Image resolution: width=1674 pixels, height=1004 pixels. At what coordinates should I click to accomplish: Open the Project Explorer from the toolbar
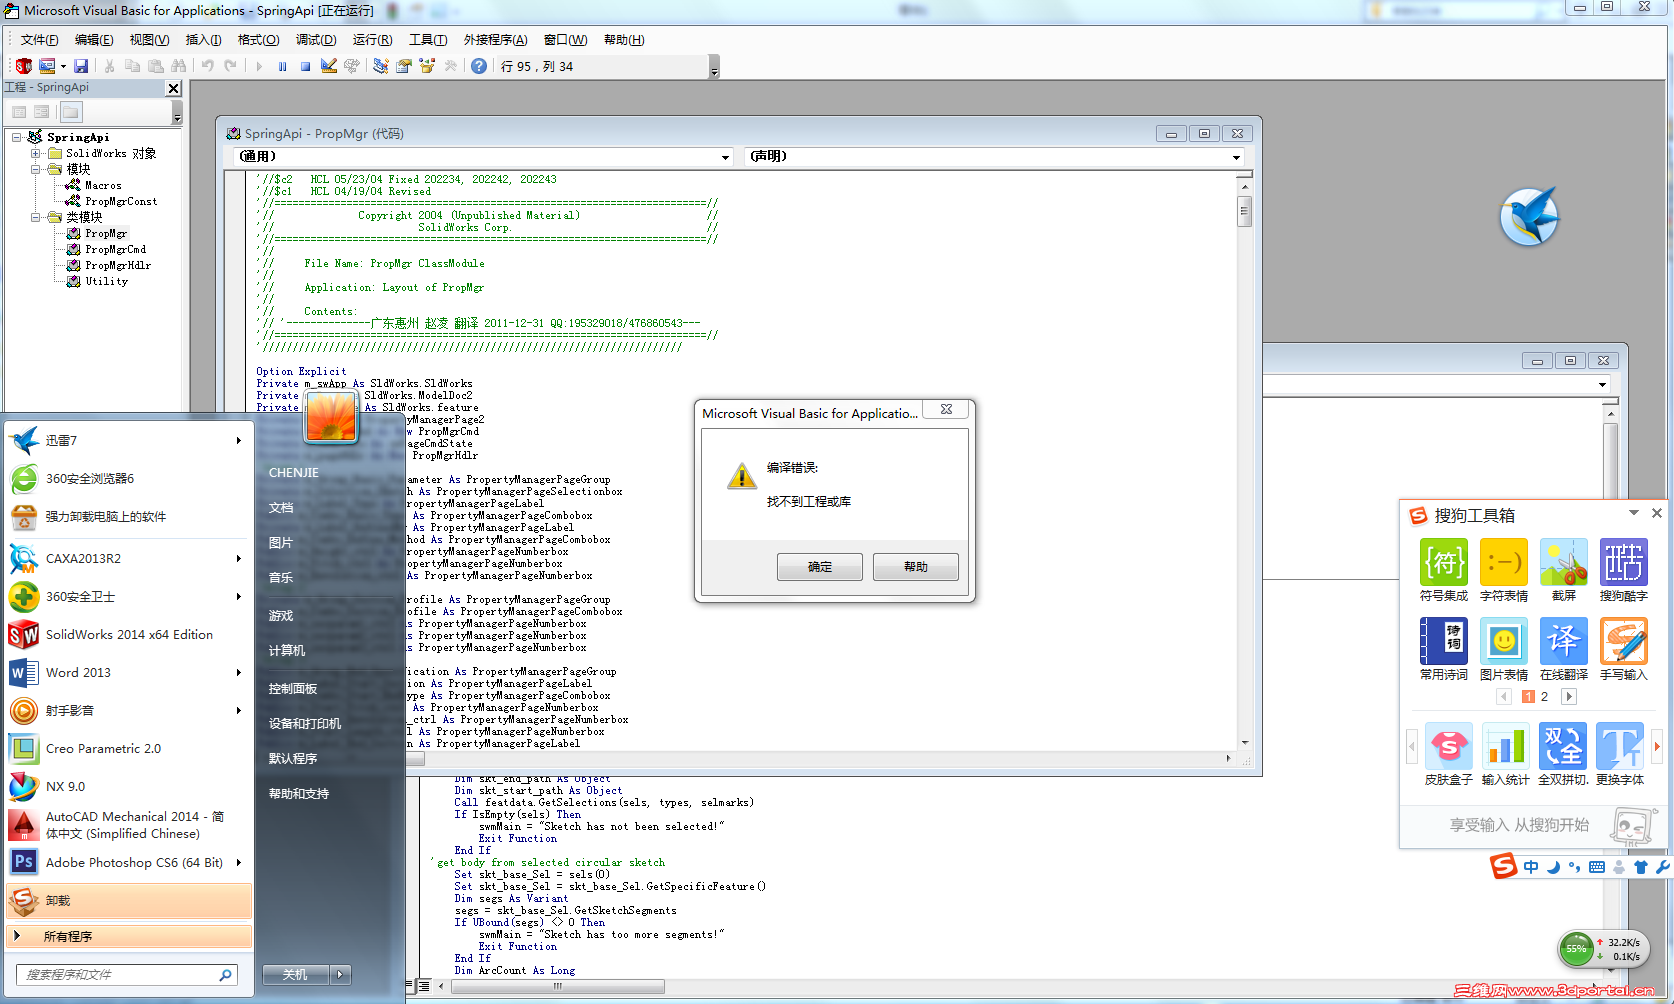click(x=381, y=66)
